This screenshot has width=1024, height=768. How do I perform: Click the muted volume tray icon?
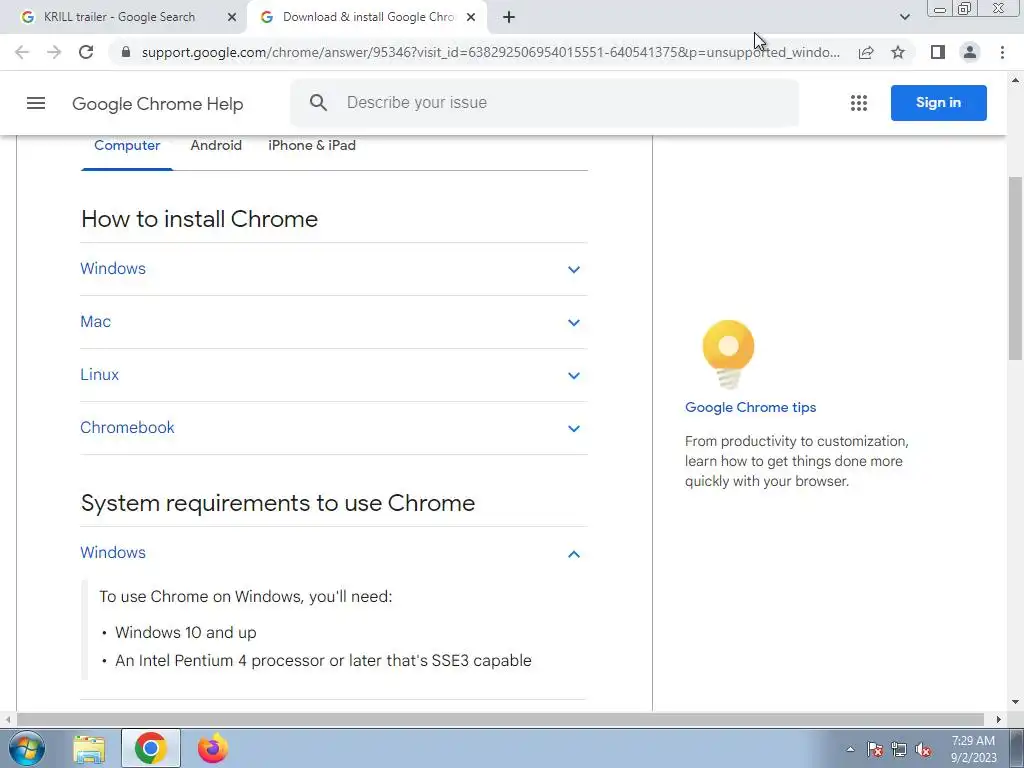(923, 750)
